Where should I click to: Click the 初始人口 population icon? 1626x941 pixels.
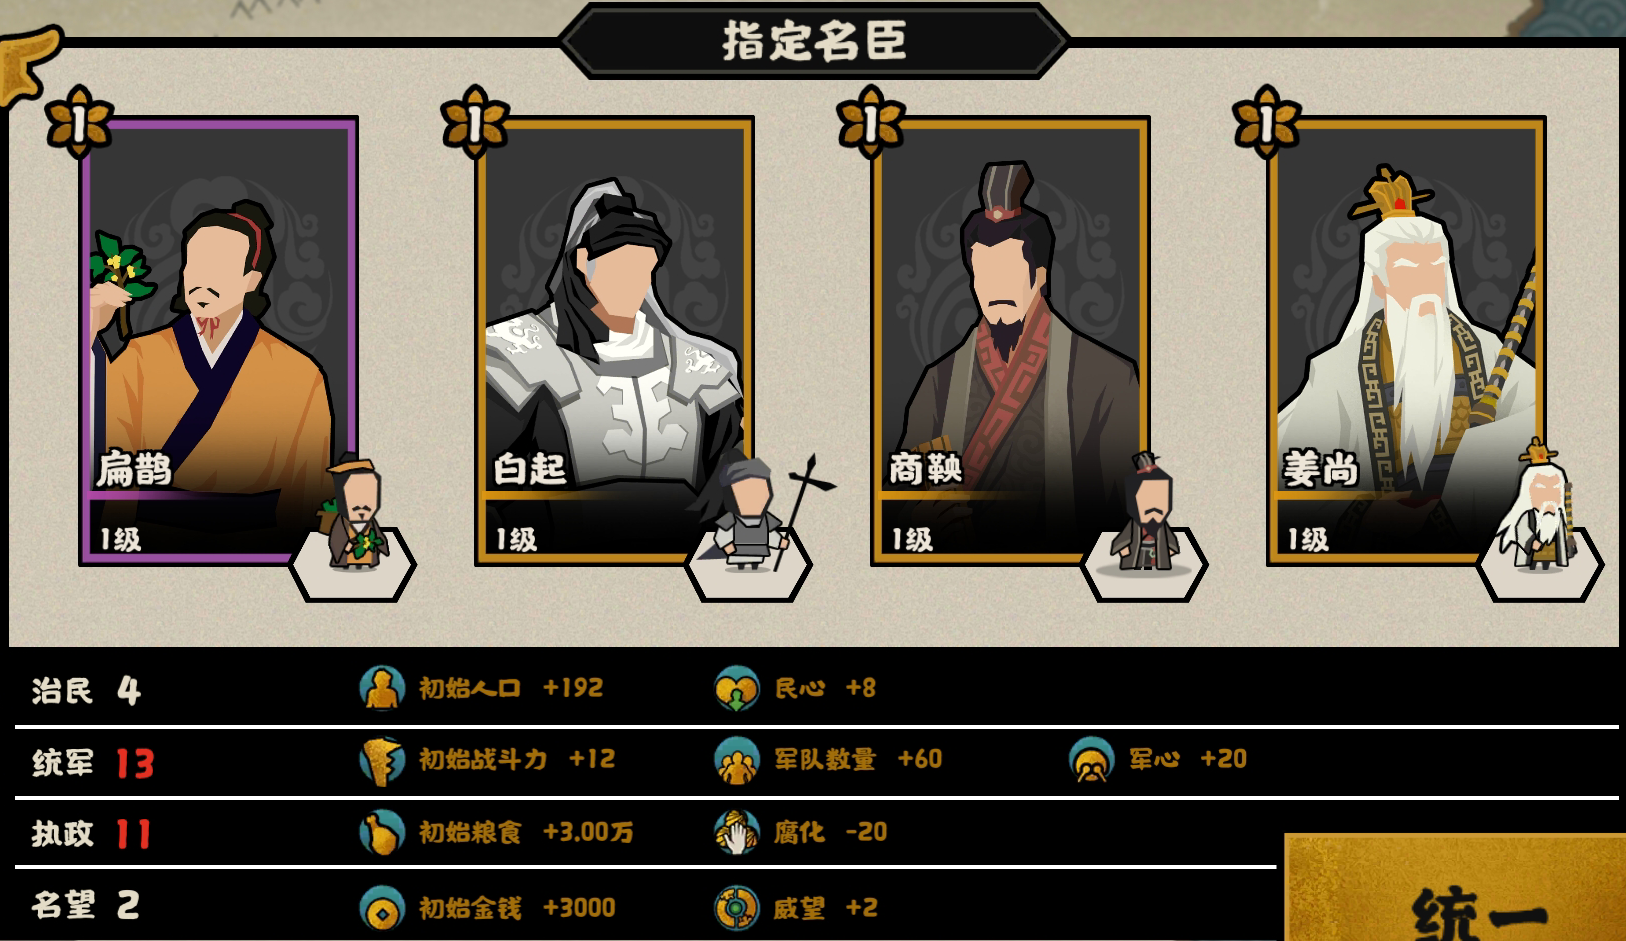(x=382, y=688)
